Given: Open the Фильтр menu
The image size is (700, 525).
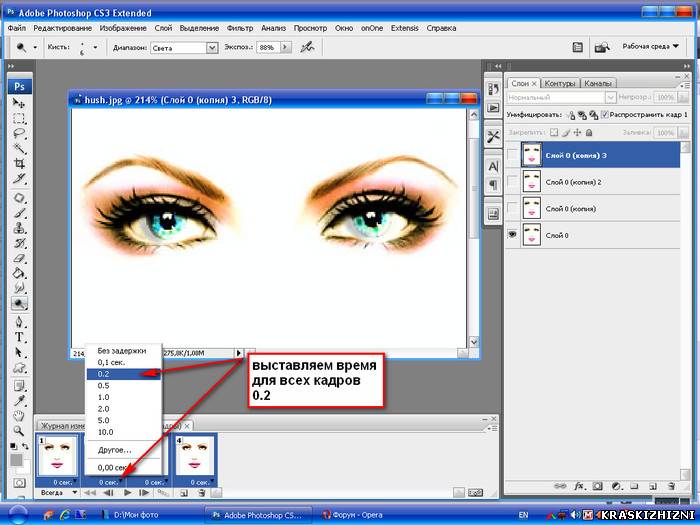Looking at the screenshot, I should pos(240,28).
